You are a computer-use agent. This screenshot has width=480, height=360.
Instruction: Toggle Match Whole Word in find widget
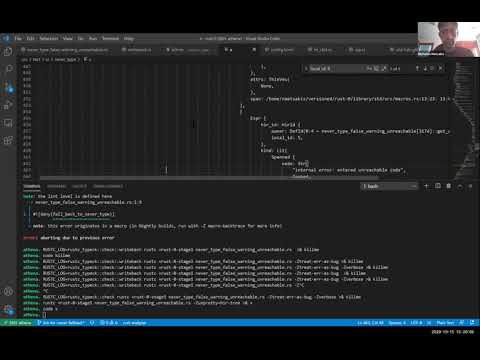[376, 68]
